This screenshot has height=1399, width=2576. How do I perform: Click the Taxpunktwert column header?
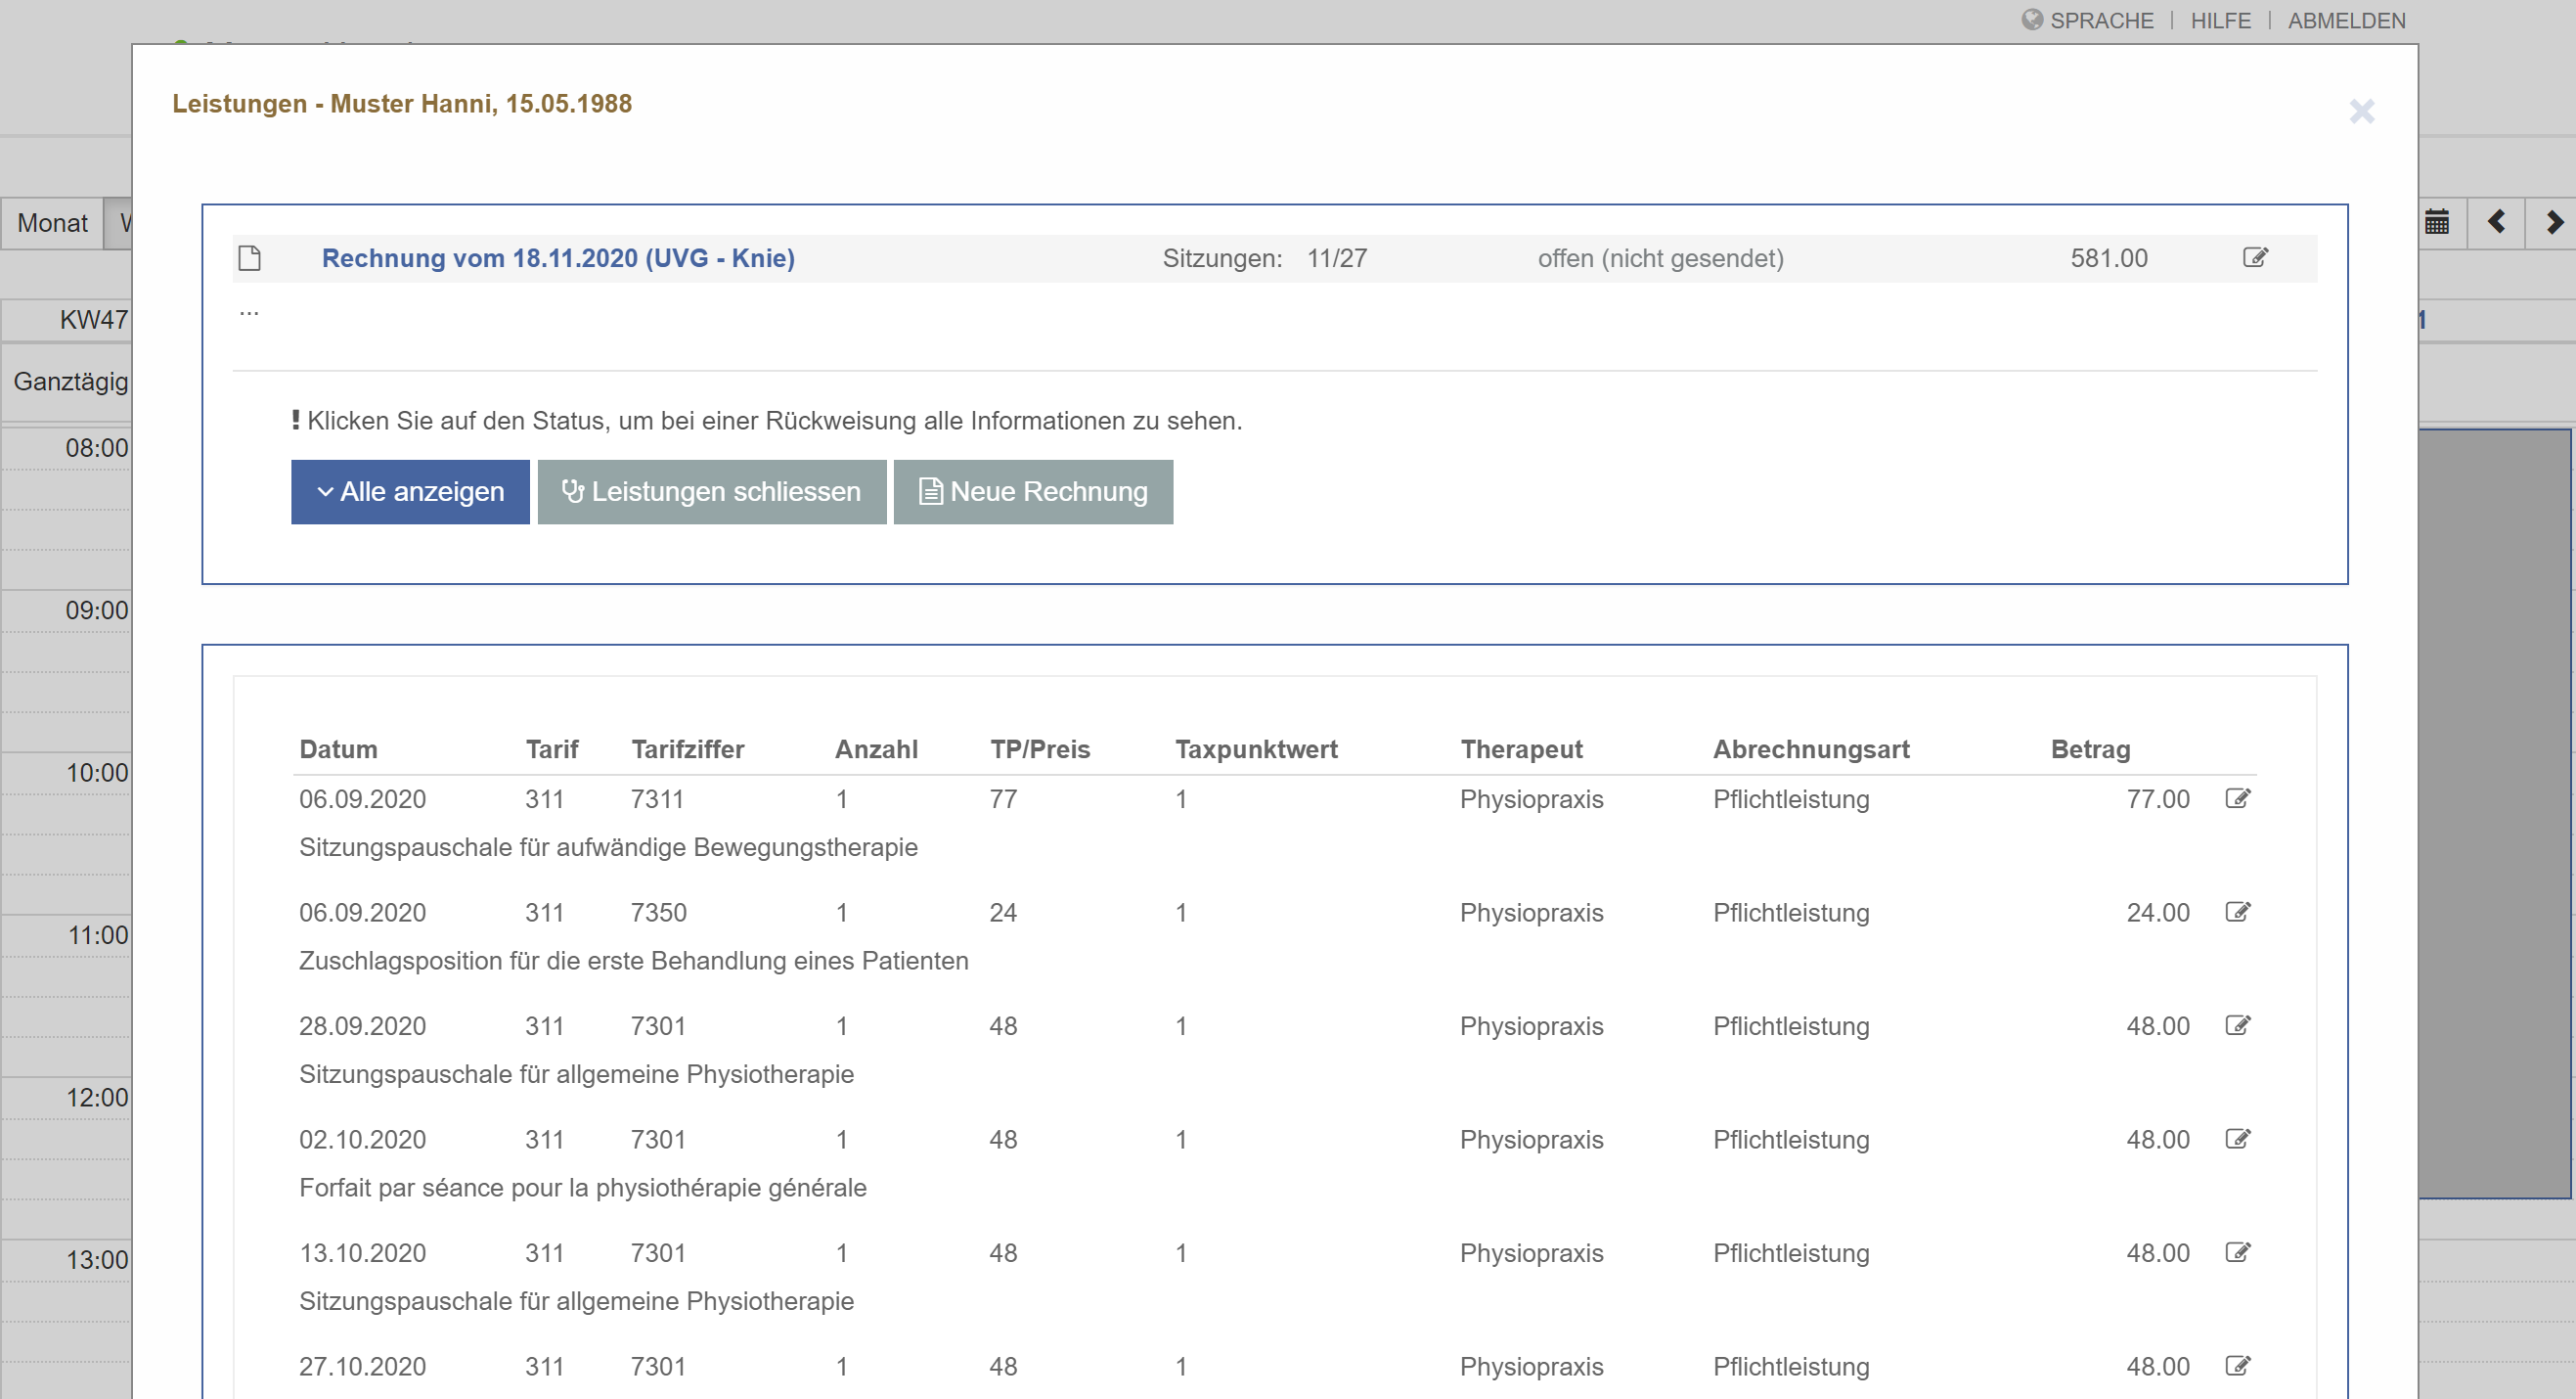point(1256,749)
